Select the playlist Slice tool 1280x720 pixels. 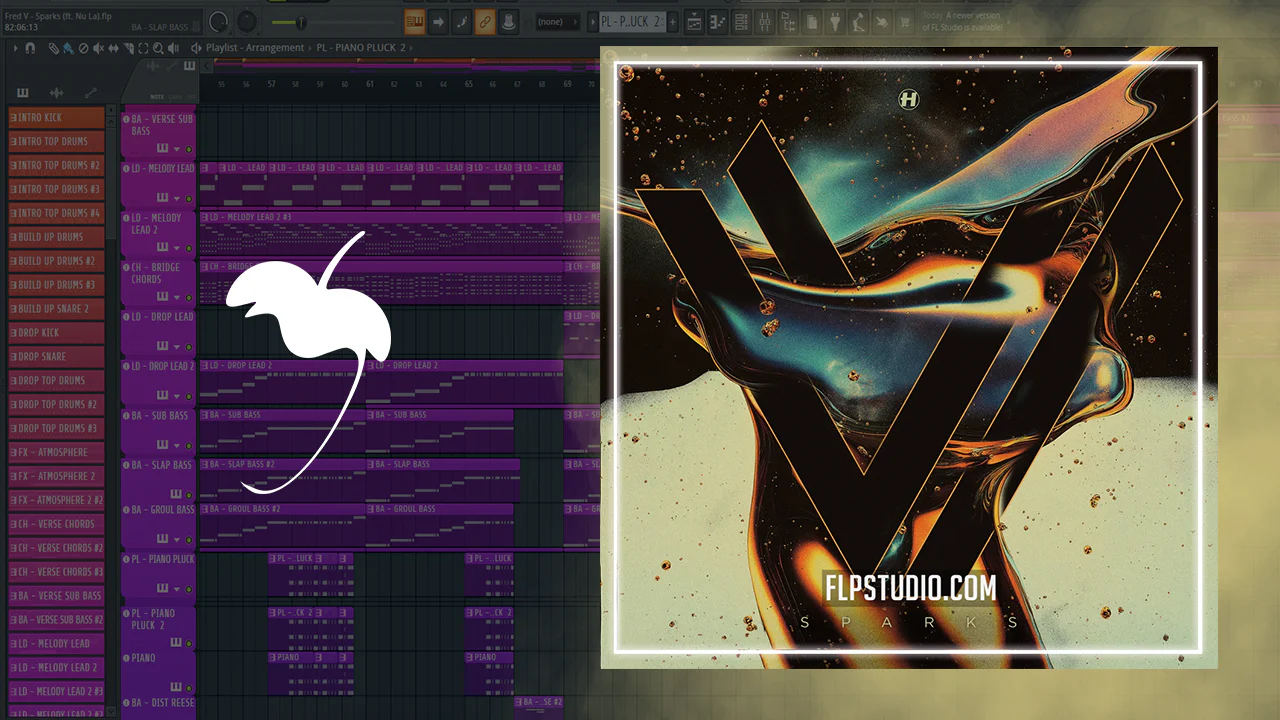(128, 48)
